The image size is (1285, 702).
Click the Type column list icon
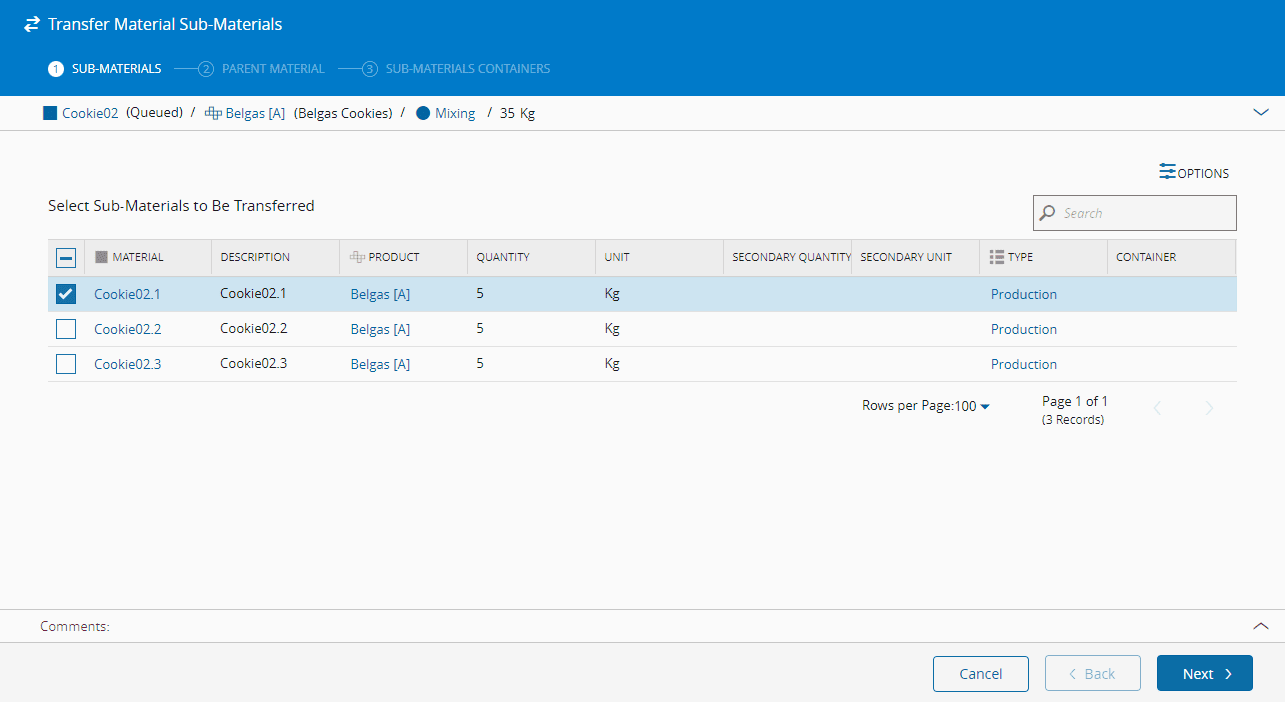pyautogui.click(x=996, y=257)
